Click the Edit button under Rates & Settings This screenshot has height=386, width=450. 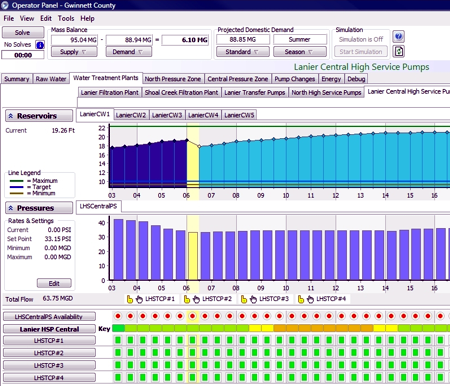coord(54,283)
